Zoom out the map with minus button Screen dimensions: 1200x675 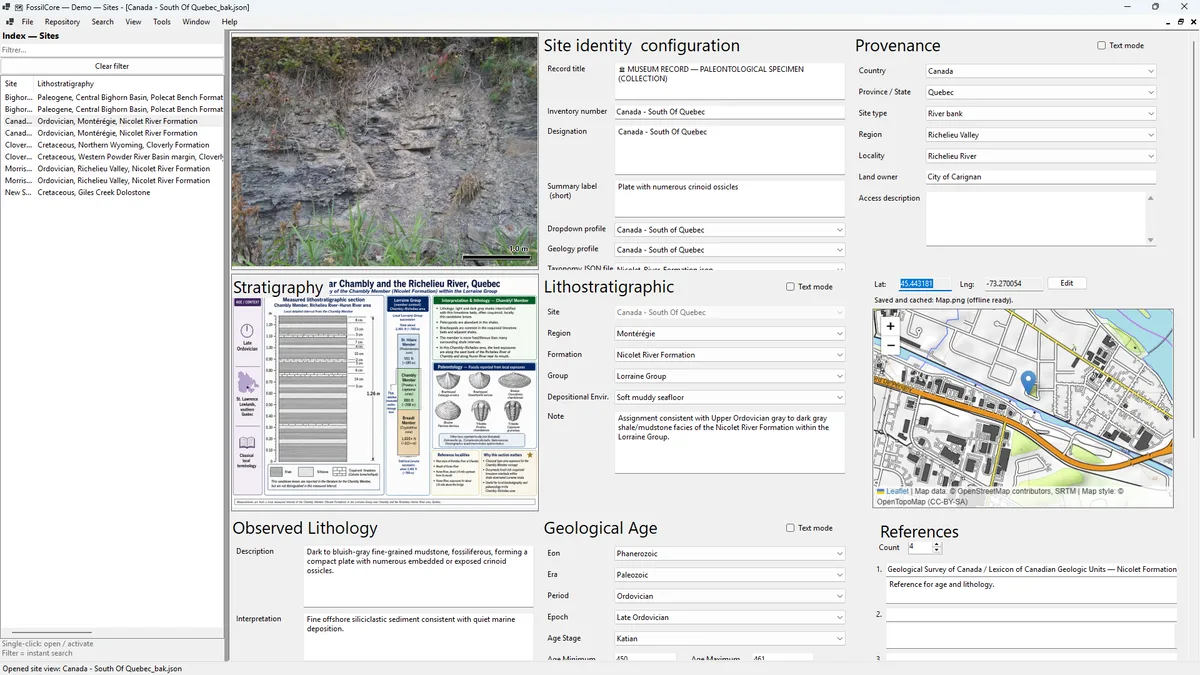point(890,345)
